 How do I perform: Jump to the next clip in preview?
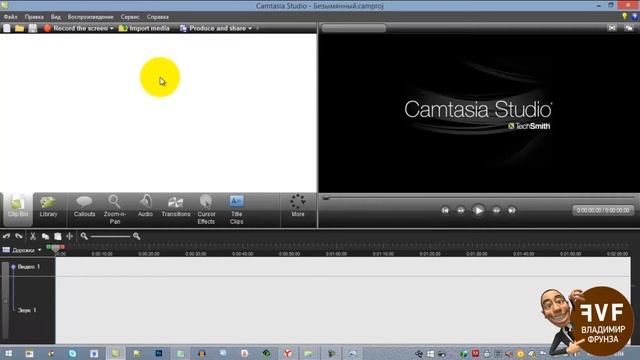tap(511, 210)
